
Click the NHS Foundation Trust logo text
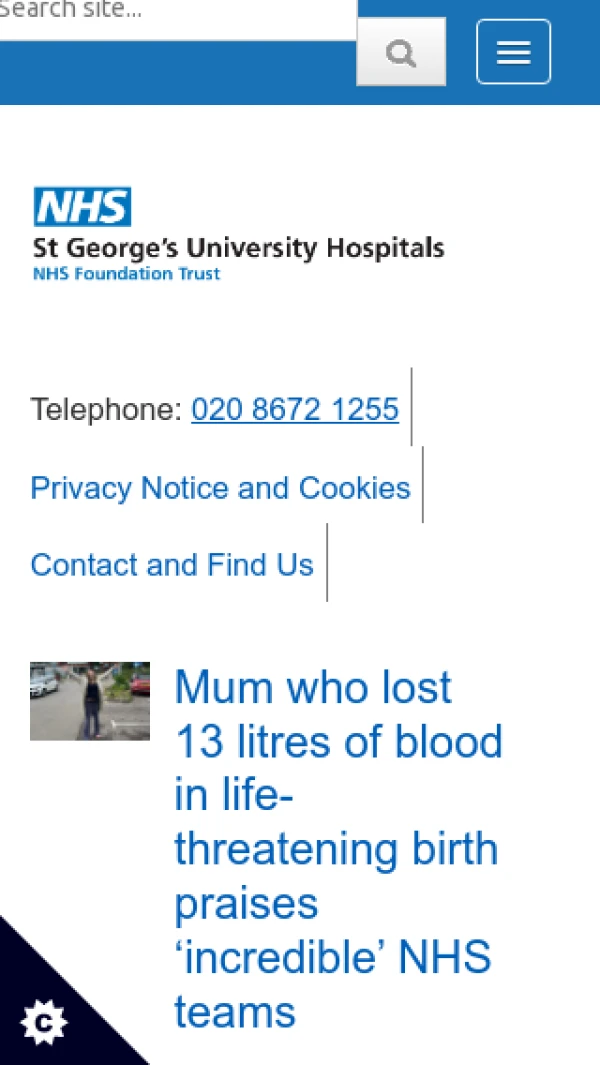(x=126, y=273)
